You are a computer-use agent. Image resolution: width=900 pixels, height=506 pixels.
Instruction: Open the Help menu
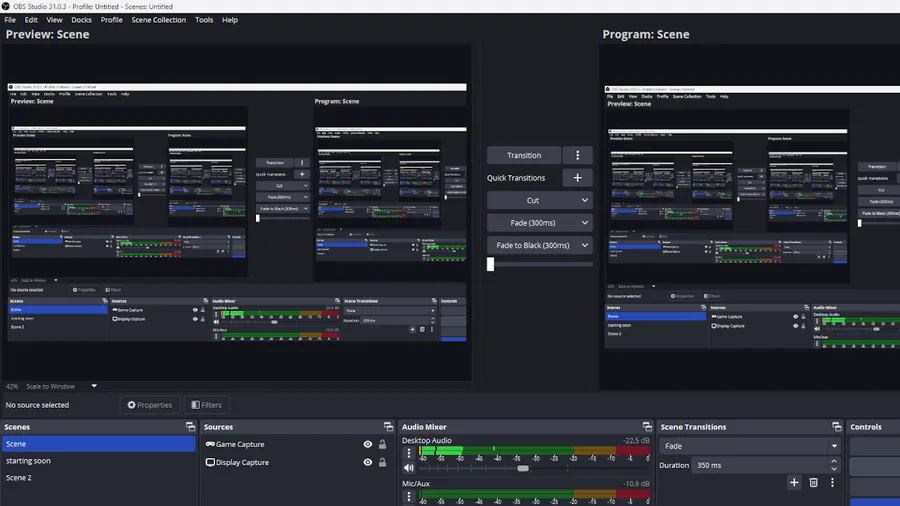coord(230,20)
